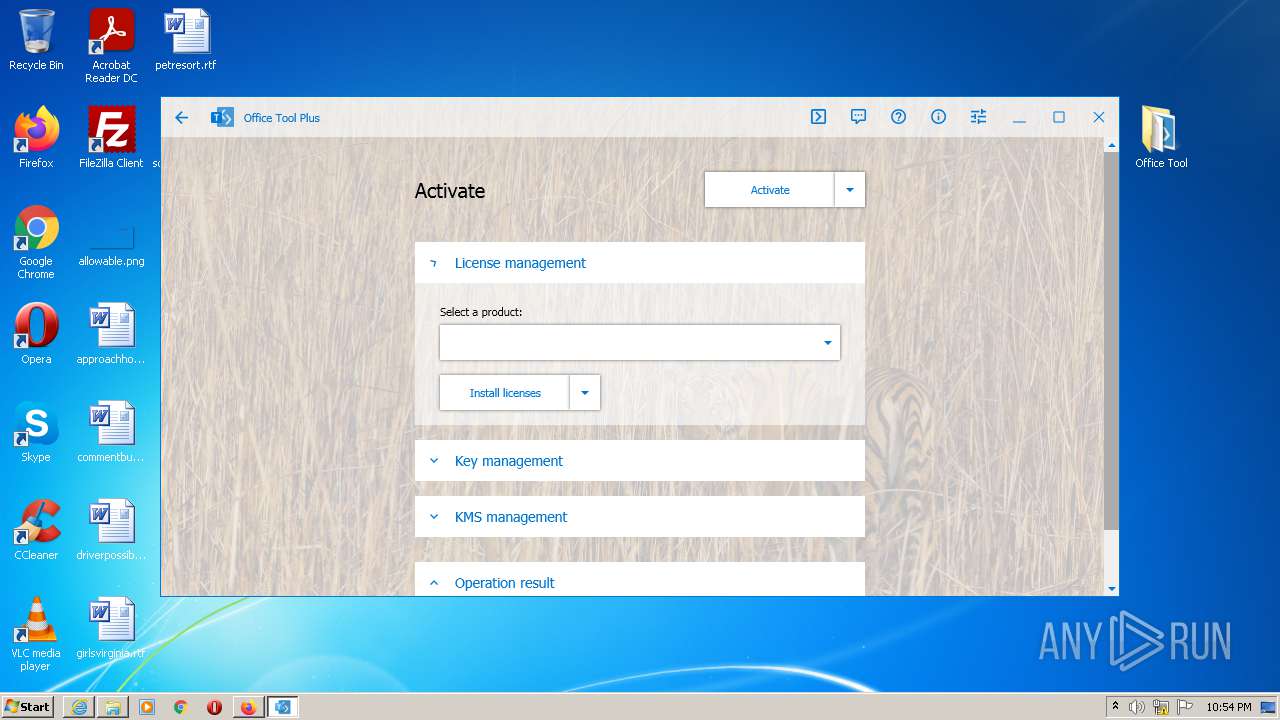1280x720 pixels.
Task: Open Opera from the taskbar
Action: 214,707
